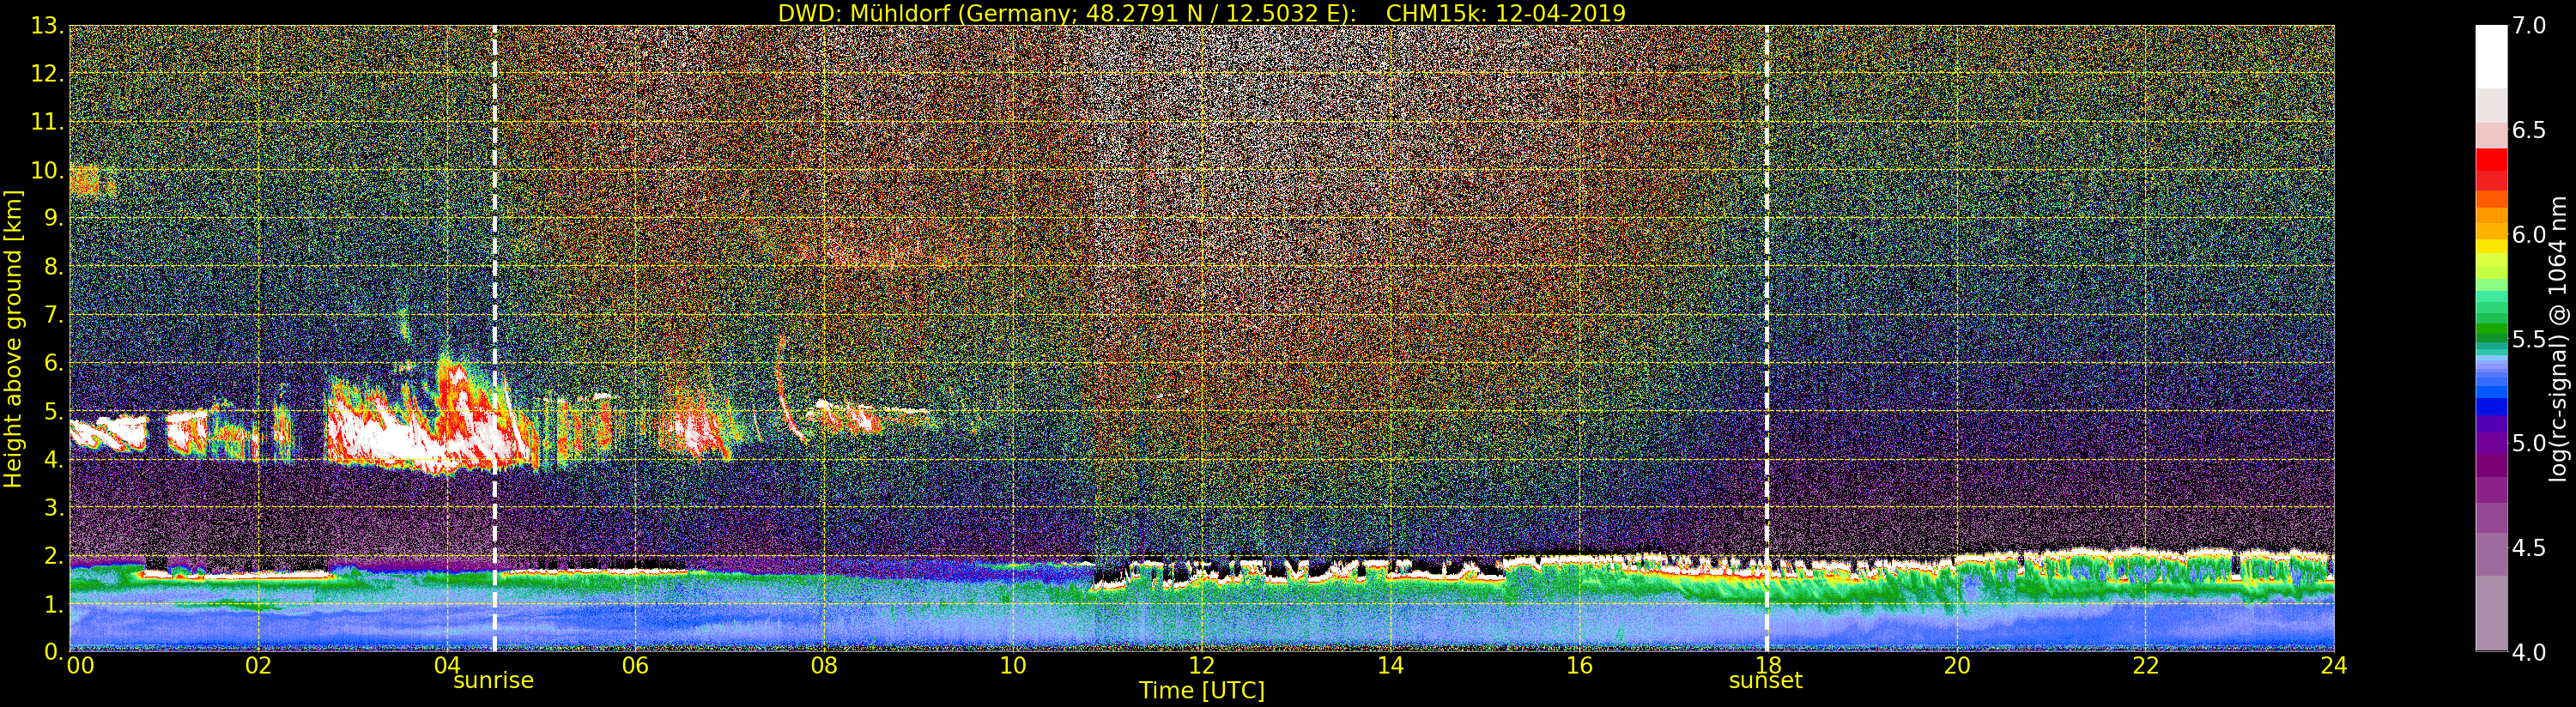Click the '08' time axis tick label
The width and height of the screenshot is (2576, 707).
pyautogui.click(x=825, y=666)
